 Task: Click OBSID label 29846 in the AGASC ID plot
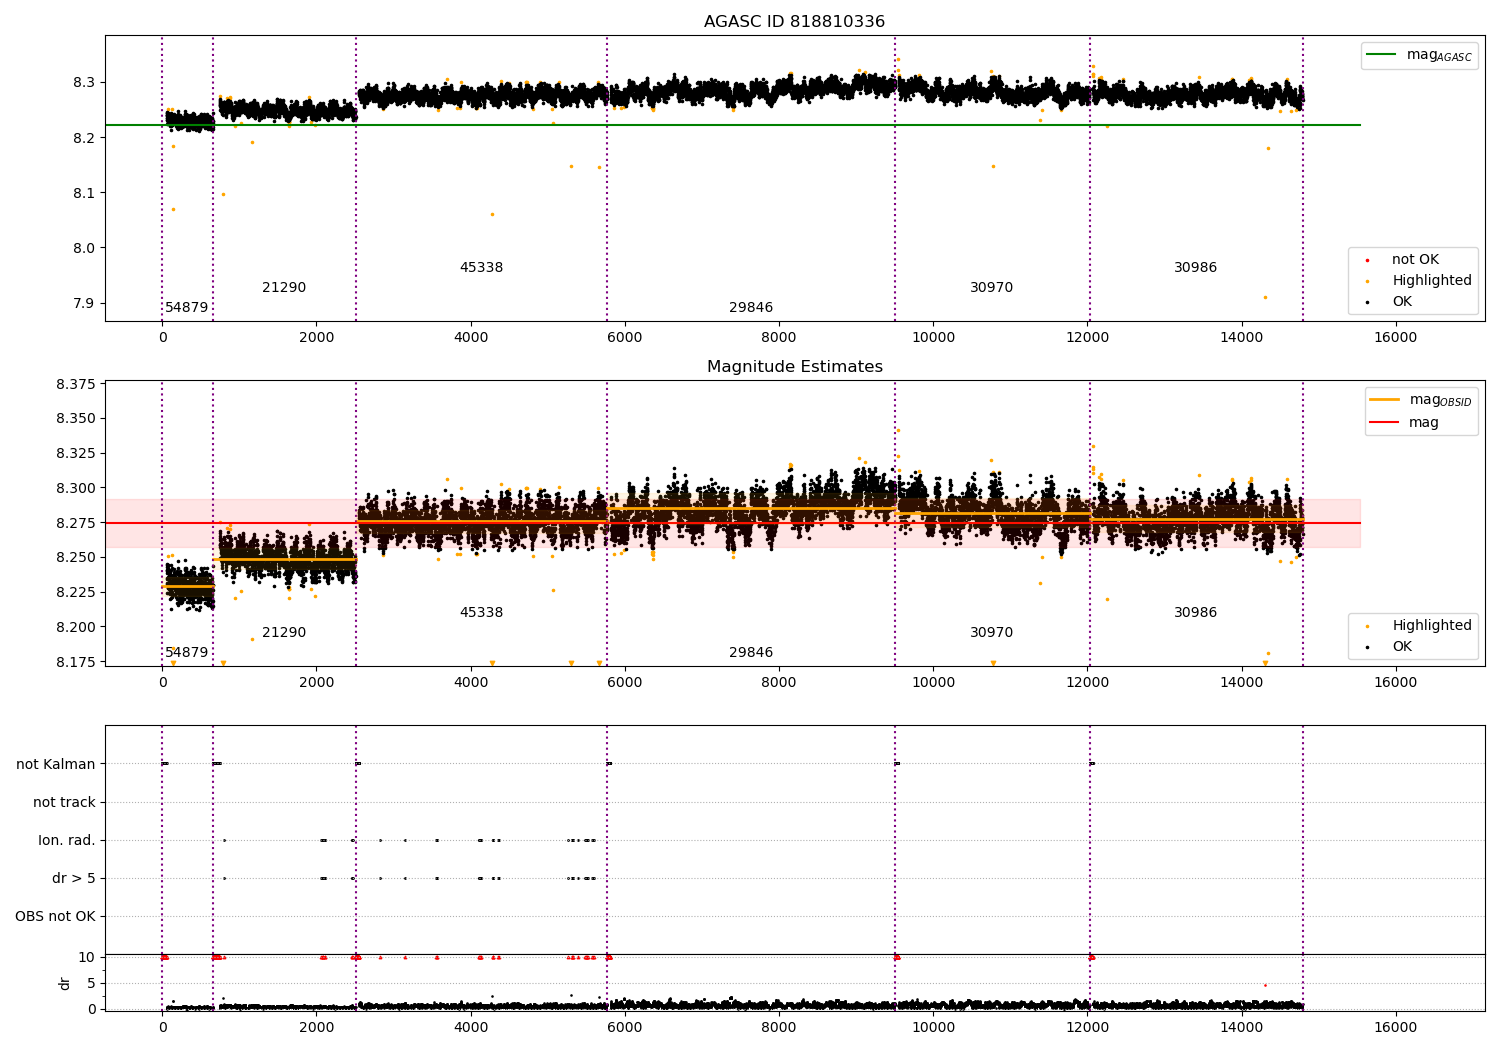pyautogui.click(x=751, y=308)
